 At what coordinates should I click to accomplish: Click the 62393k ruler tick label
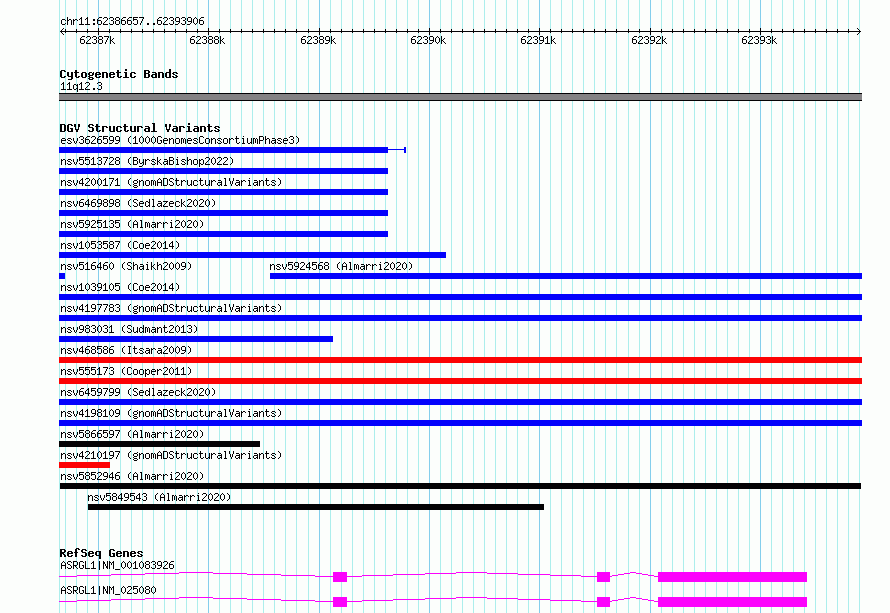pyautogui.click(x=759, y=40)
